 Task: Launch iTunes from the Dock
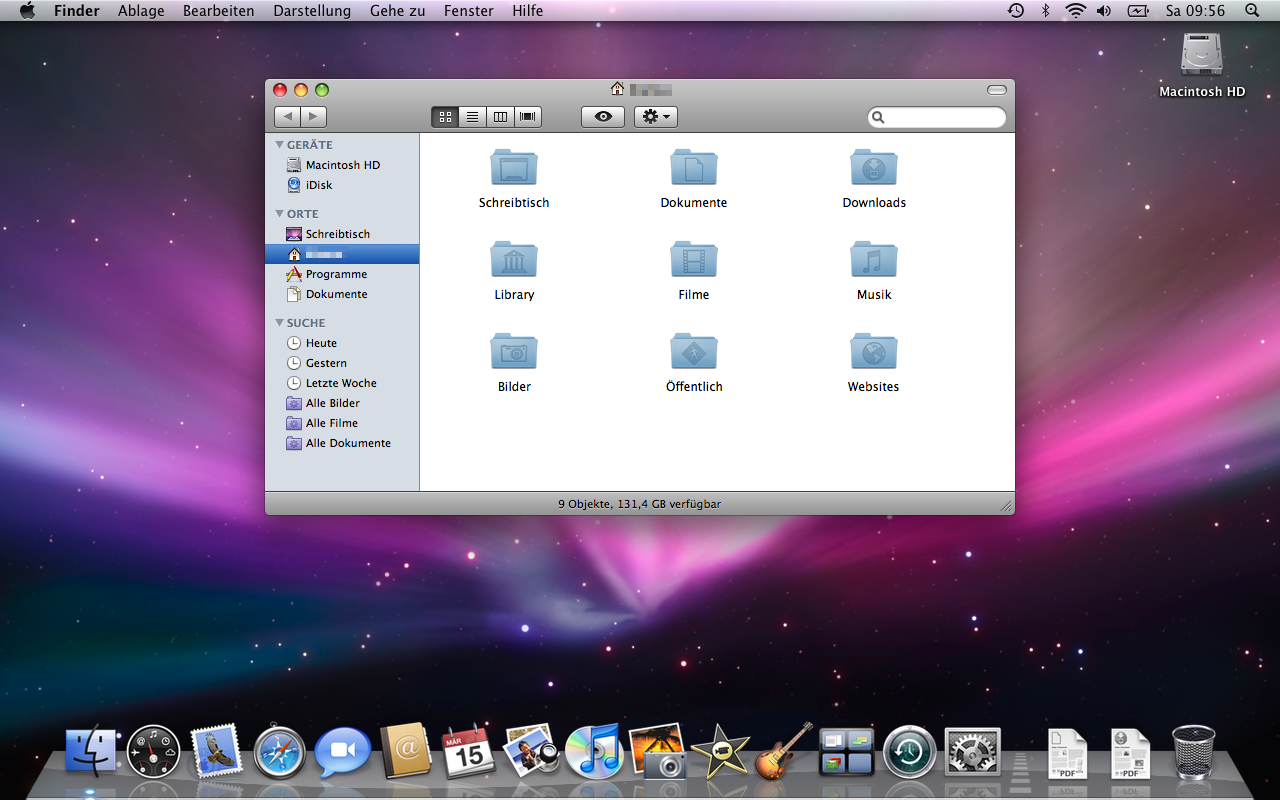point(593,753)
